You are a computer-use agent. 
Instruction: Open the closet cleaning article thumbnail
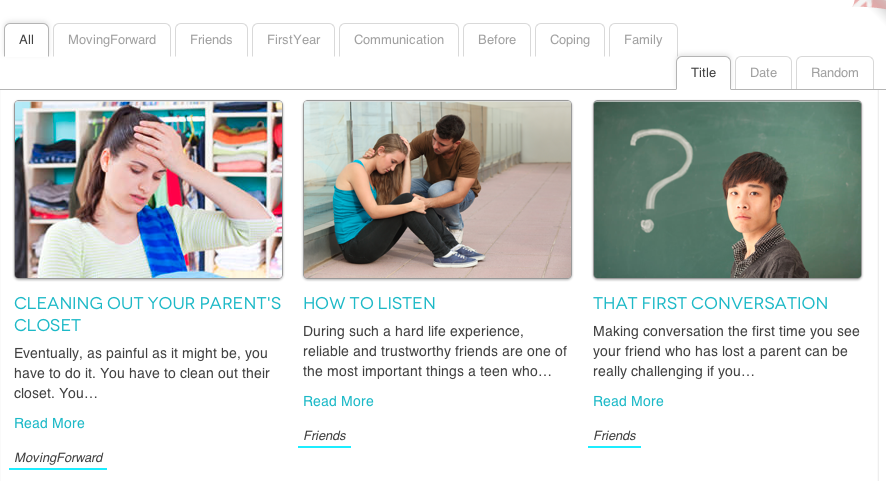click(148, 189)
